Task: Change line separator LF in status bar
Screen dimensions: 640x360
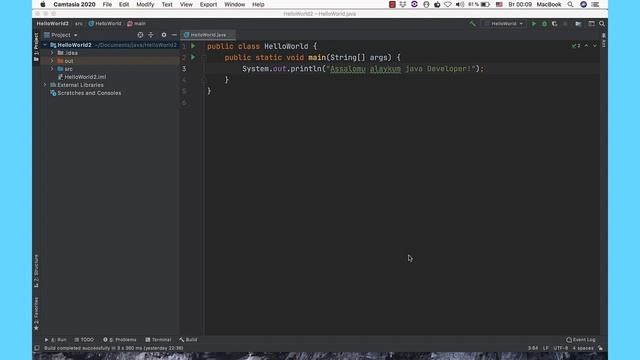Action: [x=546, y=348]
